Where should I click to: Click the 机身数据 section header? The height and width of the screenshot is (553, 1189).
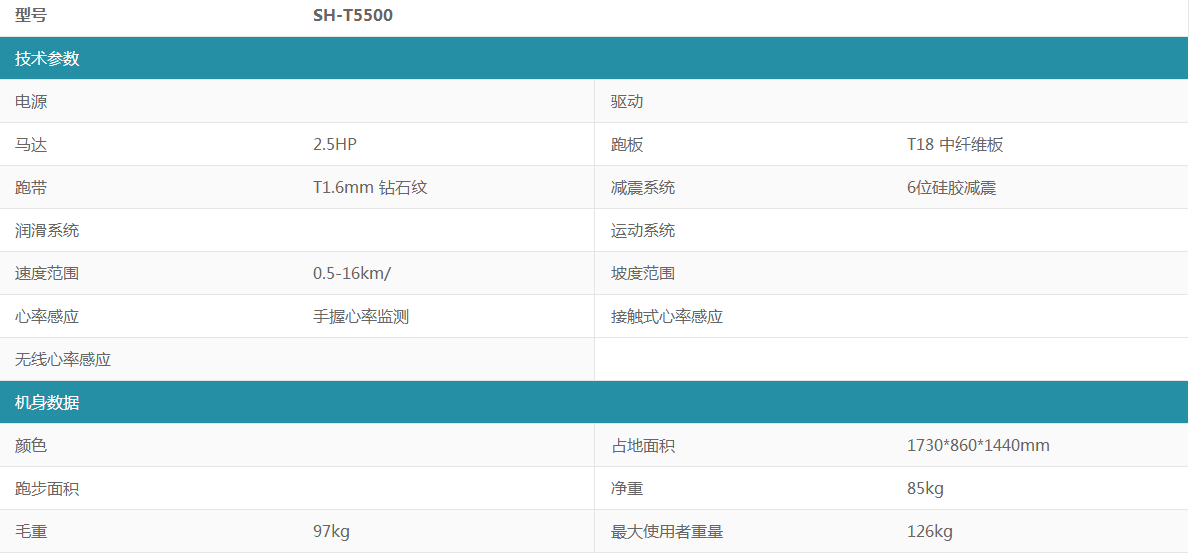pyautogui.click(x=47, y=403)
